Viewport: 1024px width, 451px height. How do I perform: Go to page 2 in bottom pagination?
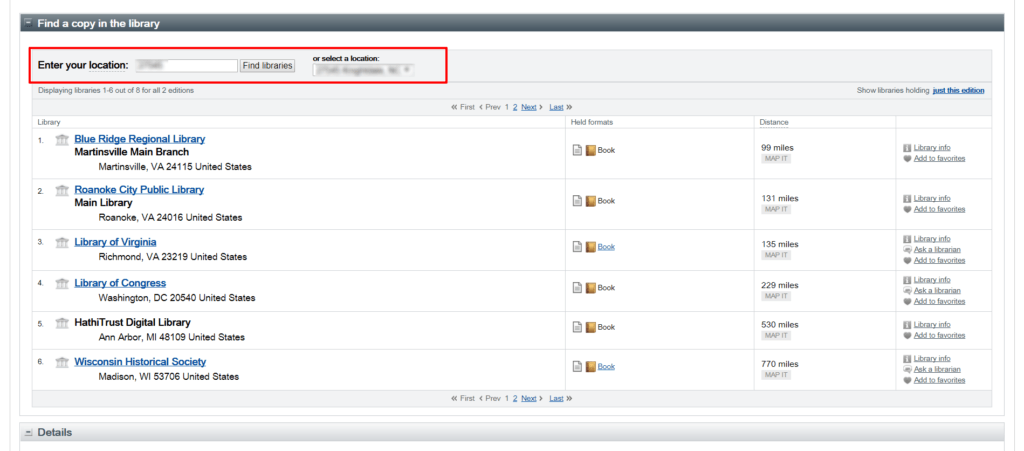tap(515, 398)
